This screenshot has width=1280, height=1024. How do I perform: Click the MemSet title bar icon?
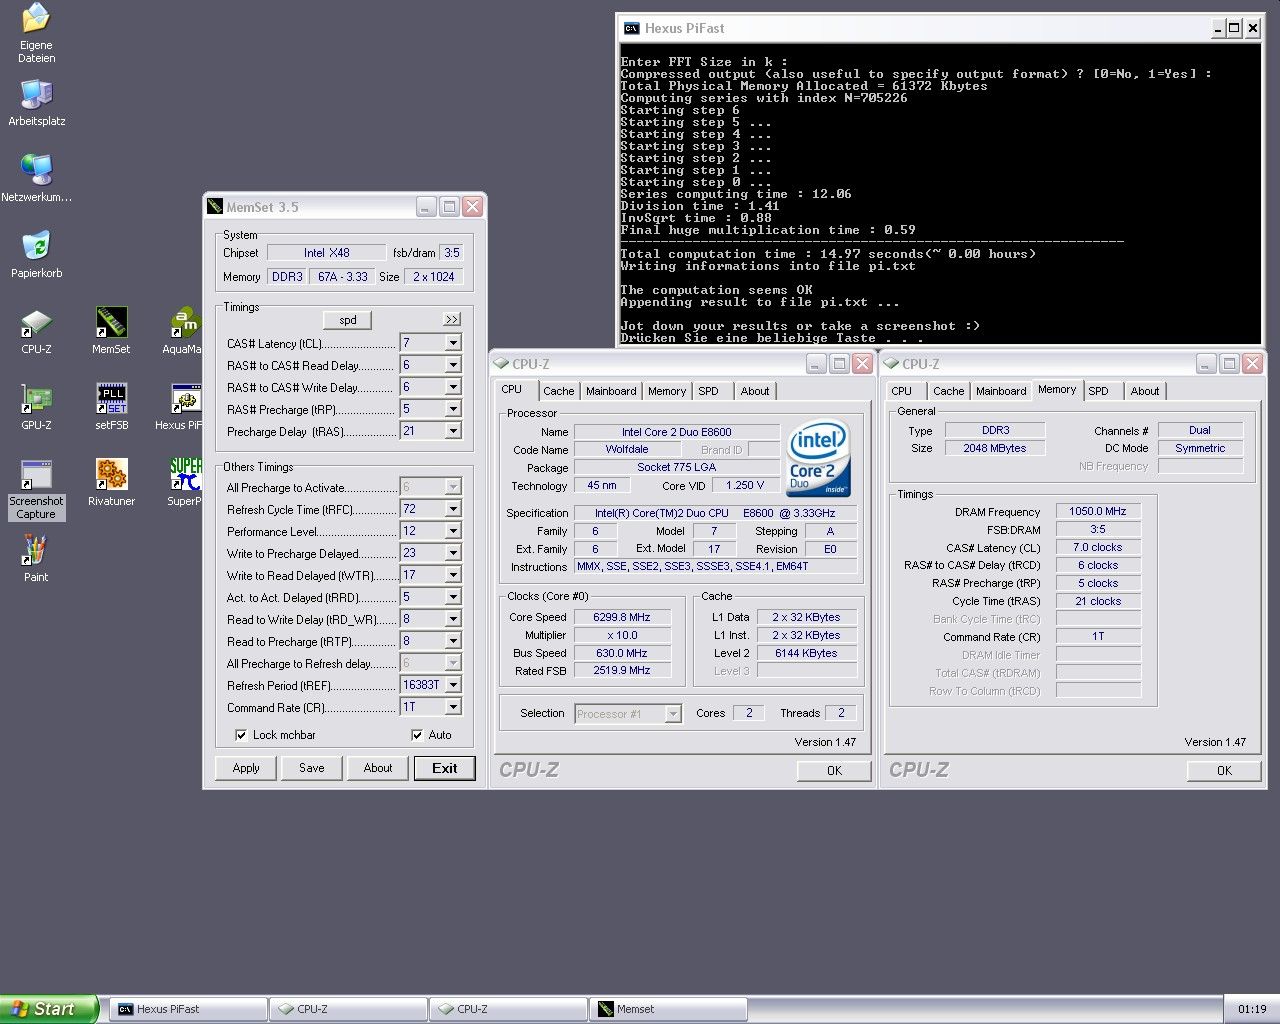coord(214,207)
